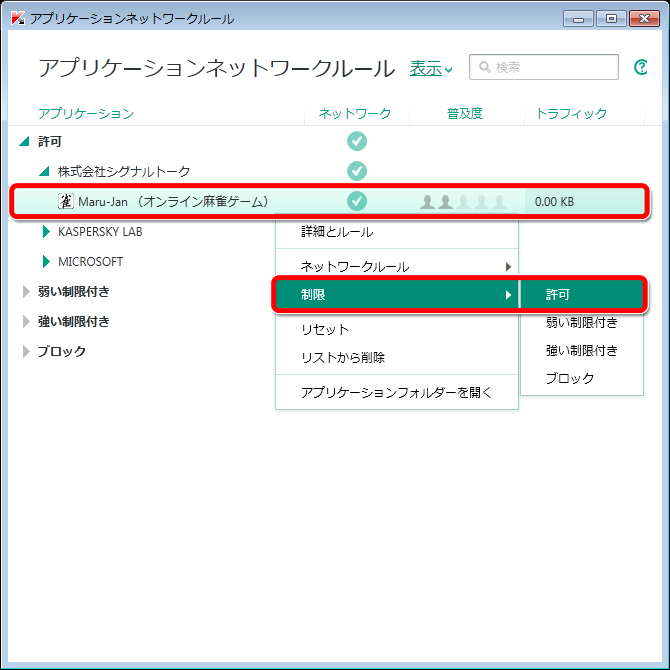The height and width of the screenshot is (670, 670).
Task: Open the 制限 context menu entry
Action: click(397, 294)
